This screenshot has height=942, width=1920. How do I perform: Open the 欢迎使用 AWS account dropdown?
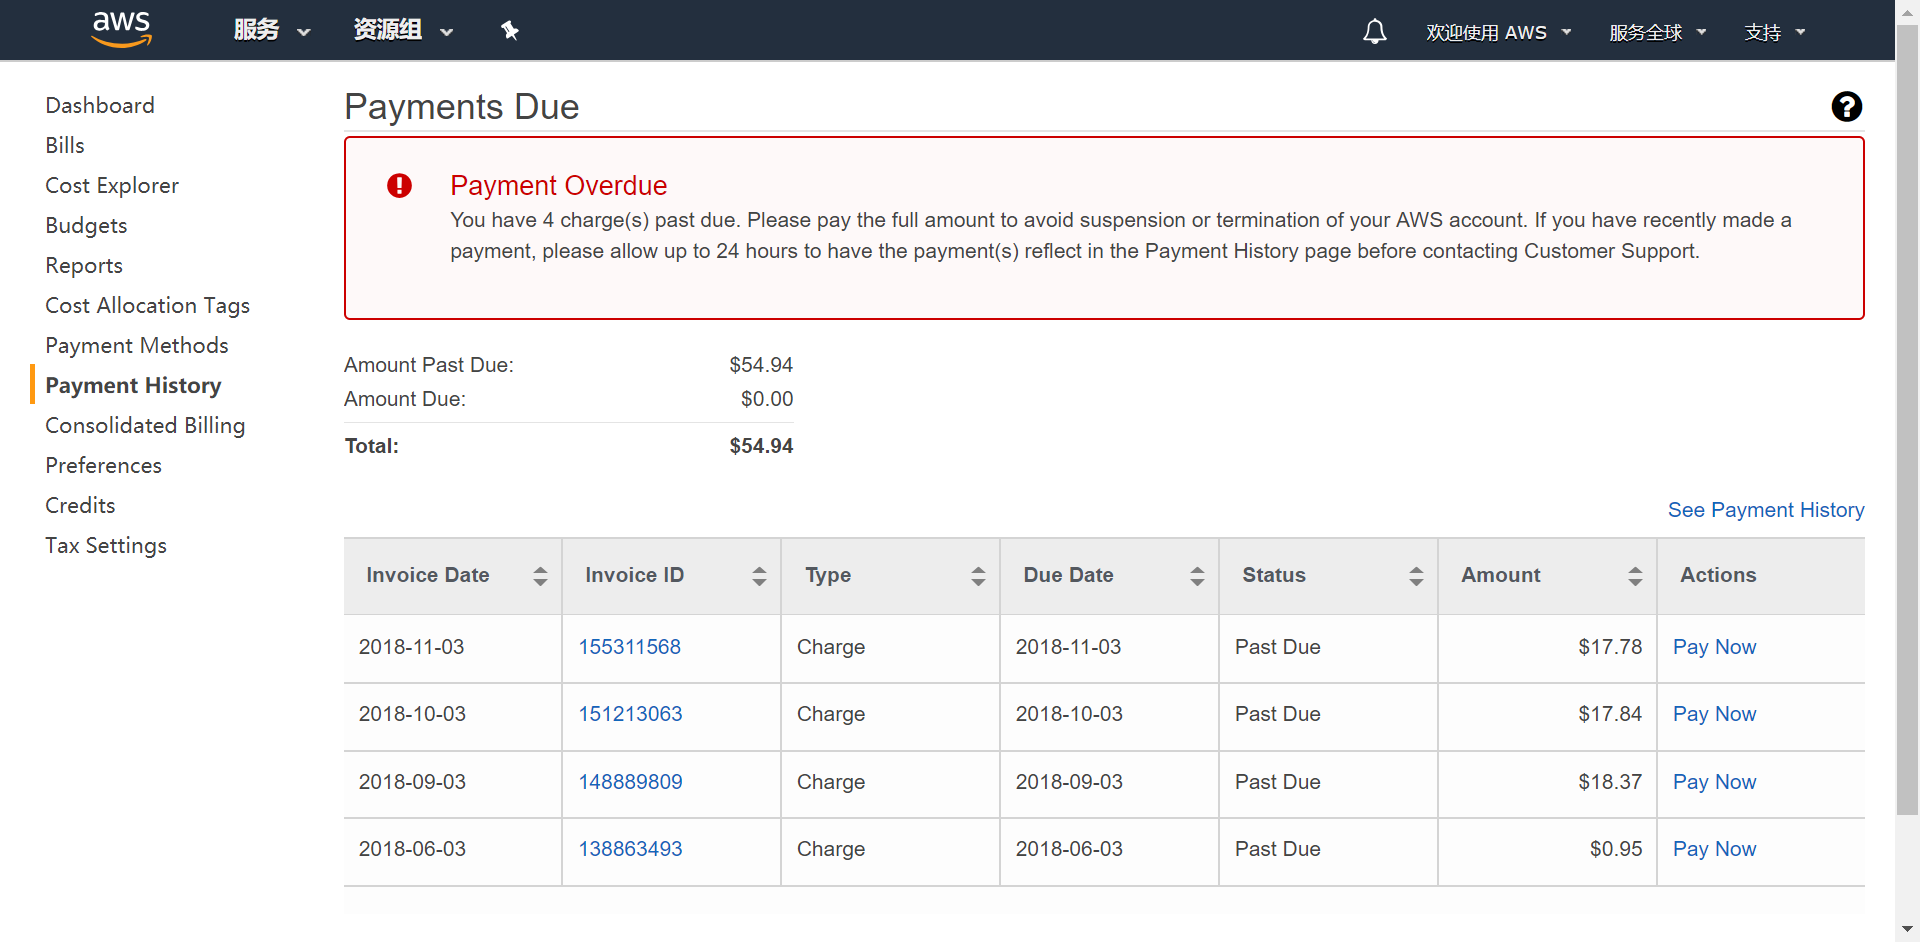pos(1498,33)
